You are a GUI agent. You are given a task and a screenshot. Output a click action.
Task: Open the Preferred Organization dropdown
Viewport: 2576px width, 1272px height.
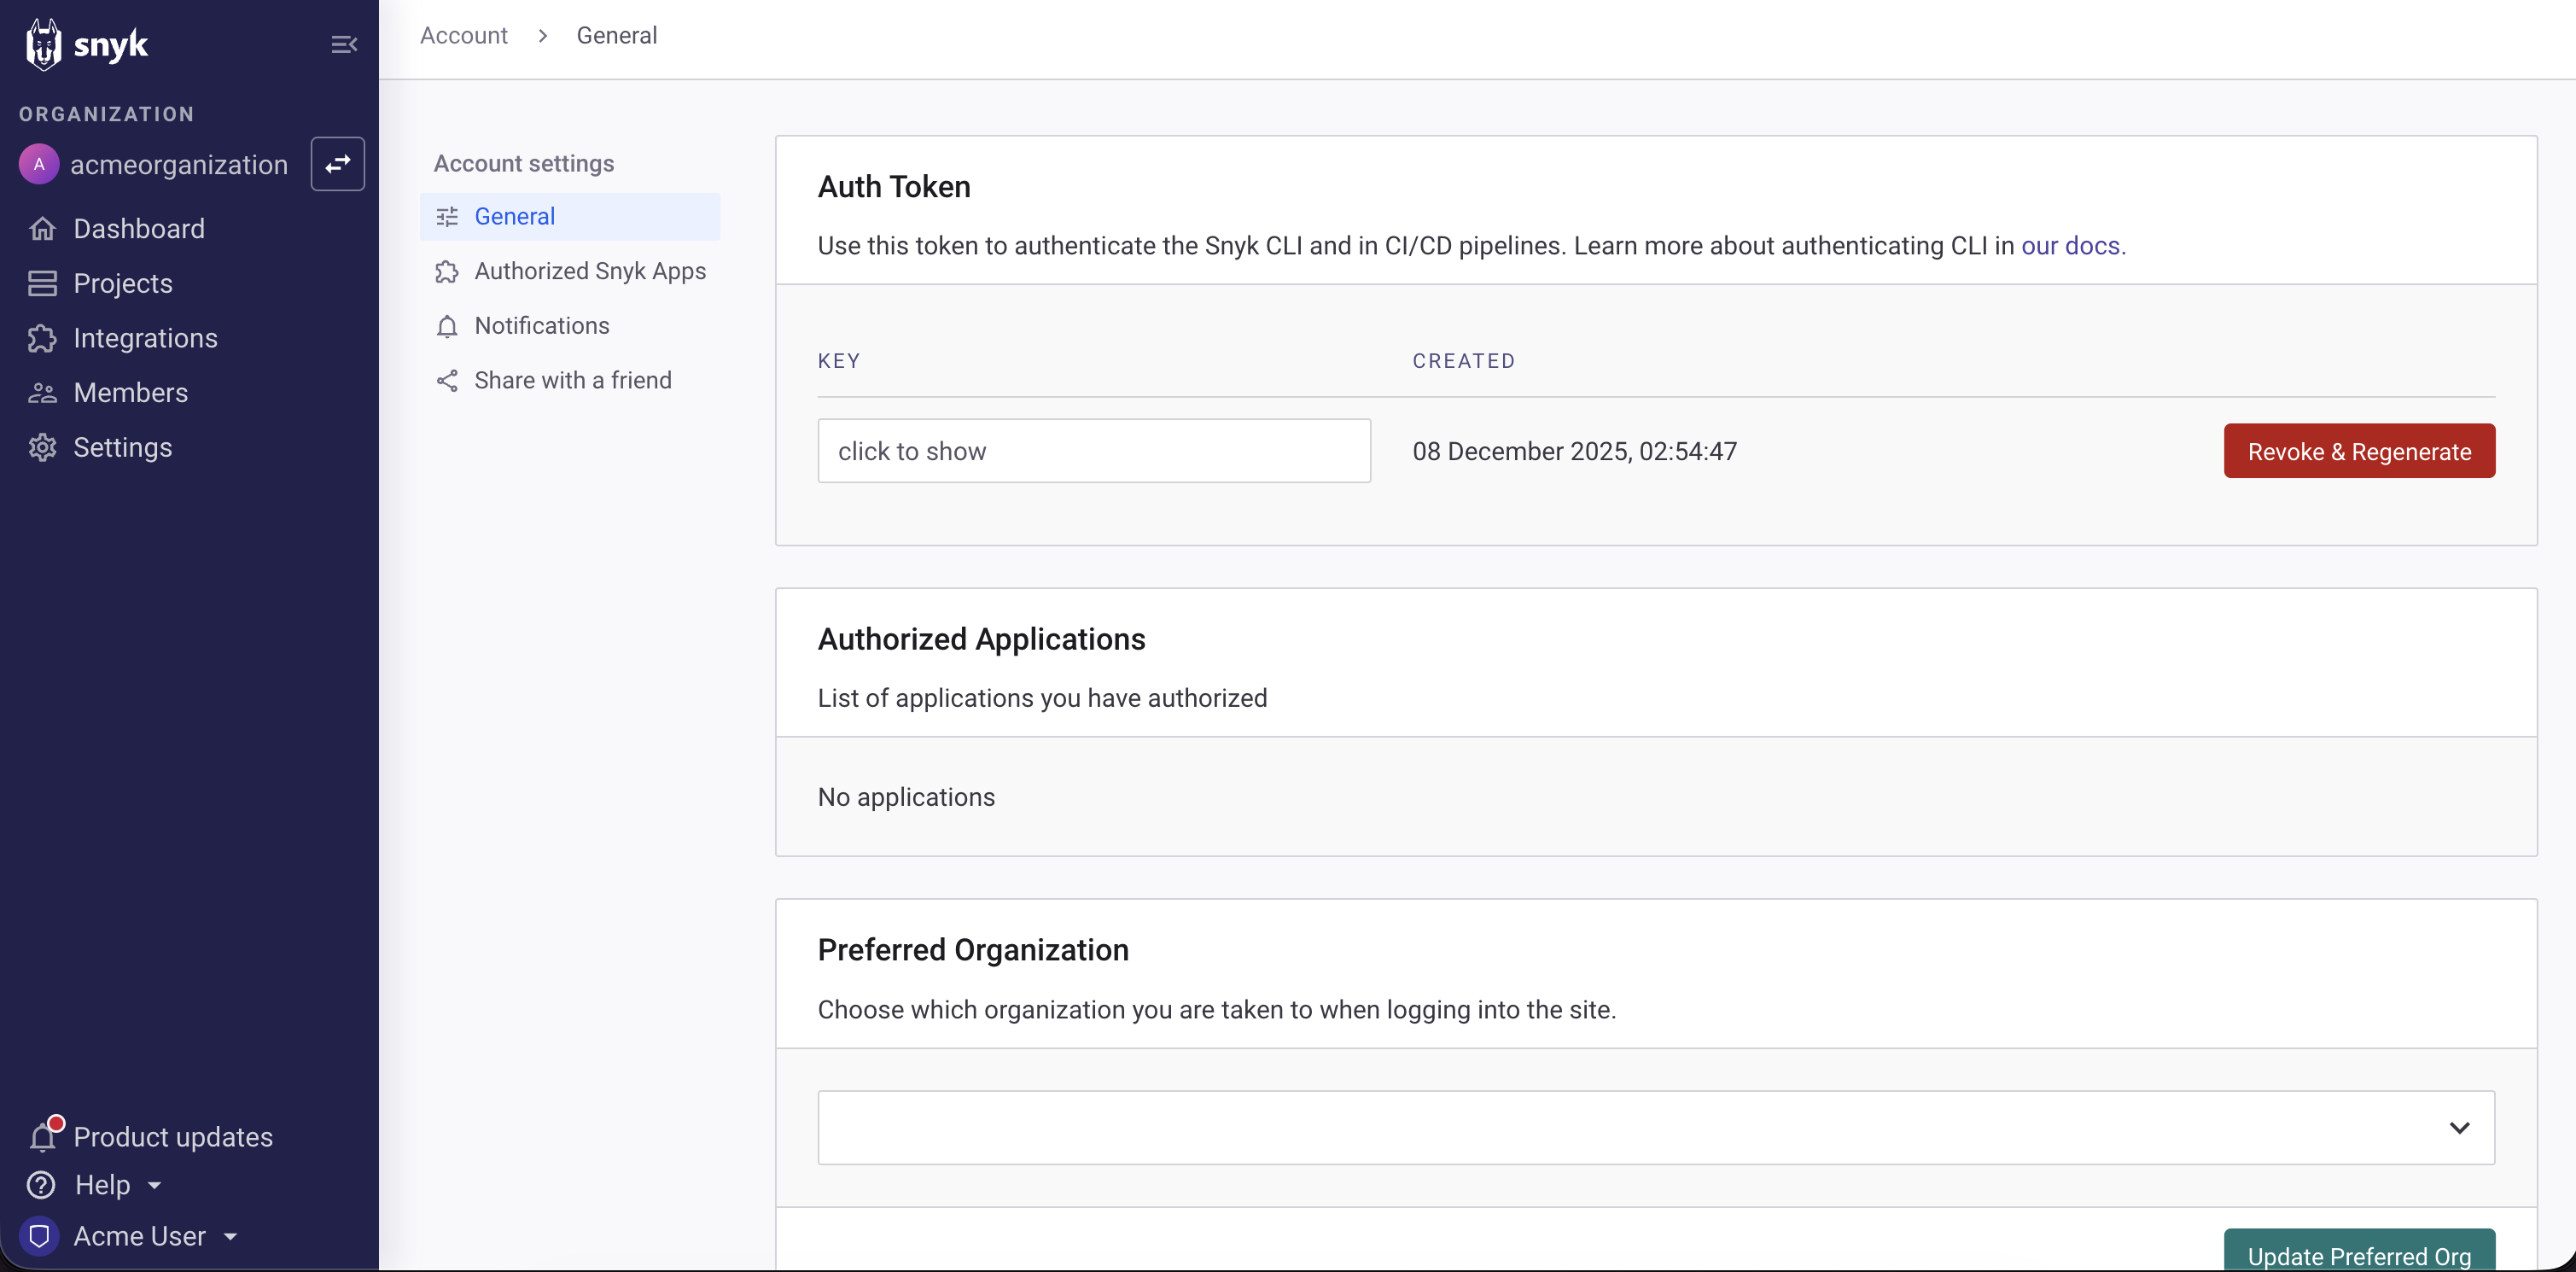(x=1655, y=1127)
